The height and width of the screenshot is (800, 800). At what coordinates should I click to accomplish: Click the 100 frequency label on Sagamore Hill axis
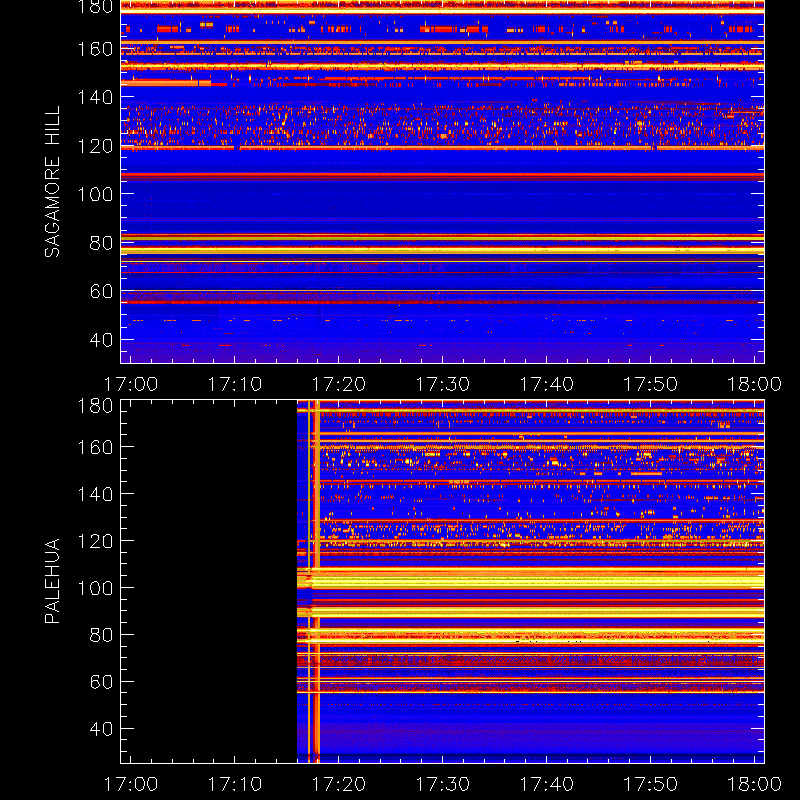[95, 194]
